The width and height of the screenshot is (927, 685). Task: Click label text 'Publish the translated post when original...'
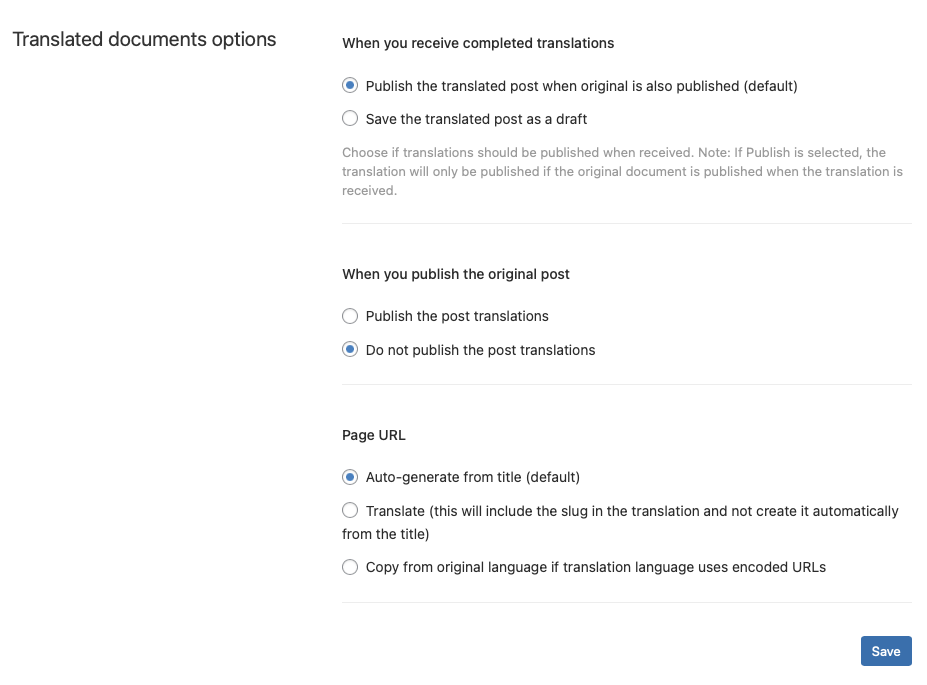click(x=581, y=86)
